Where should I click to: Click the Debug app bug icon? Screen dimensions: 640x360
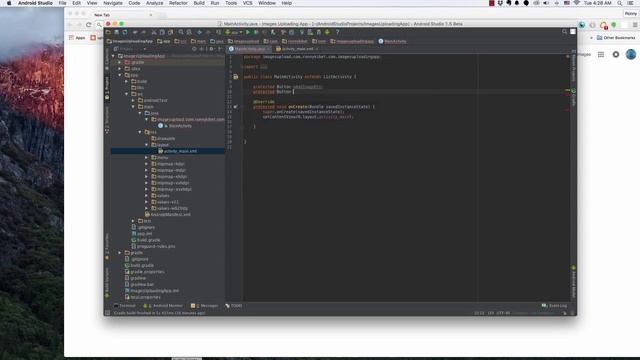[x=256, y=32]
